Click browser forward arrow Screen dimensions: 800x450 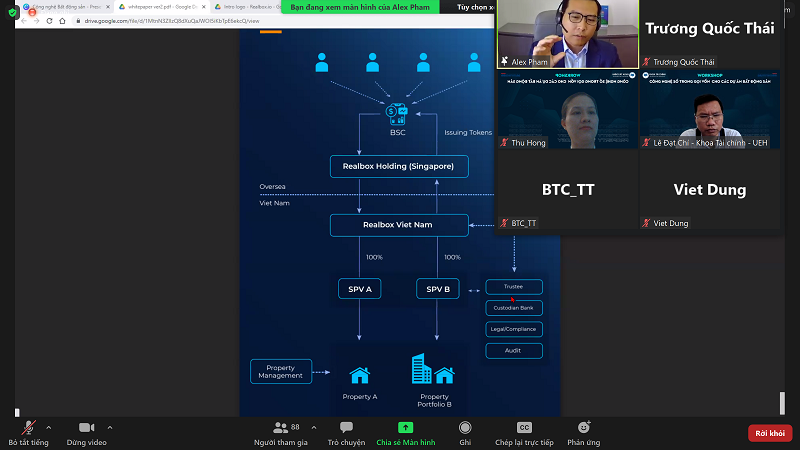click(x=36, y=21)
